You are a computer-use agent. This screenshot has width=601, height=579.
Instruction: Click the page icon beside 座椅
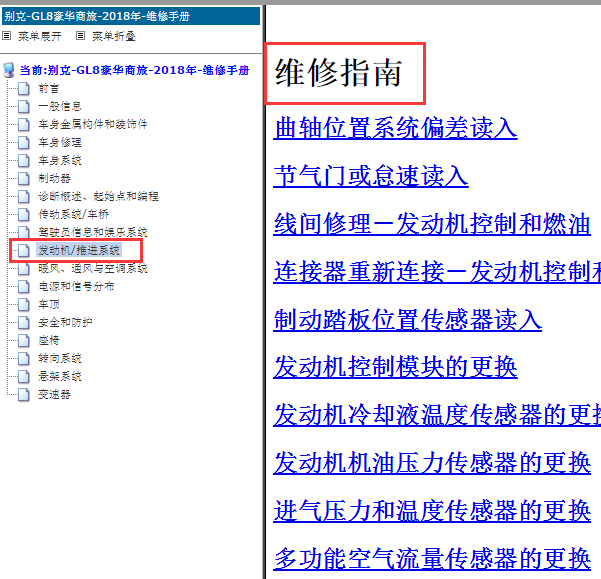click(x=24, y=341)
